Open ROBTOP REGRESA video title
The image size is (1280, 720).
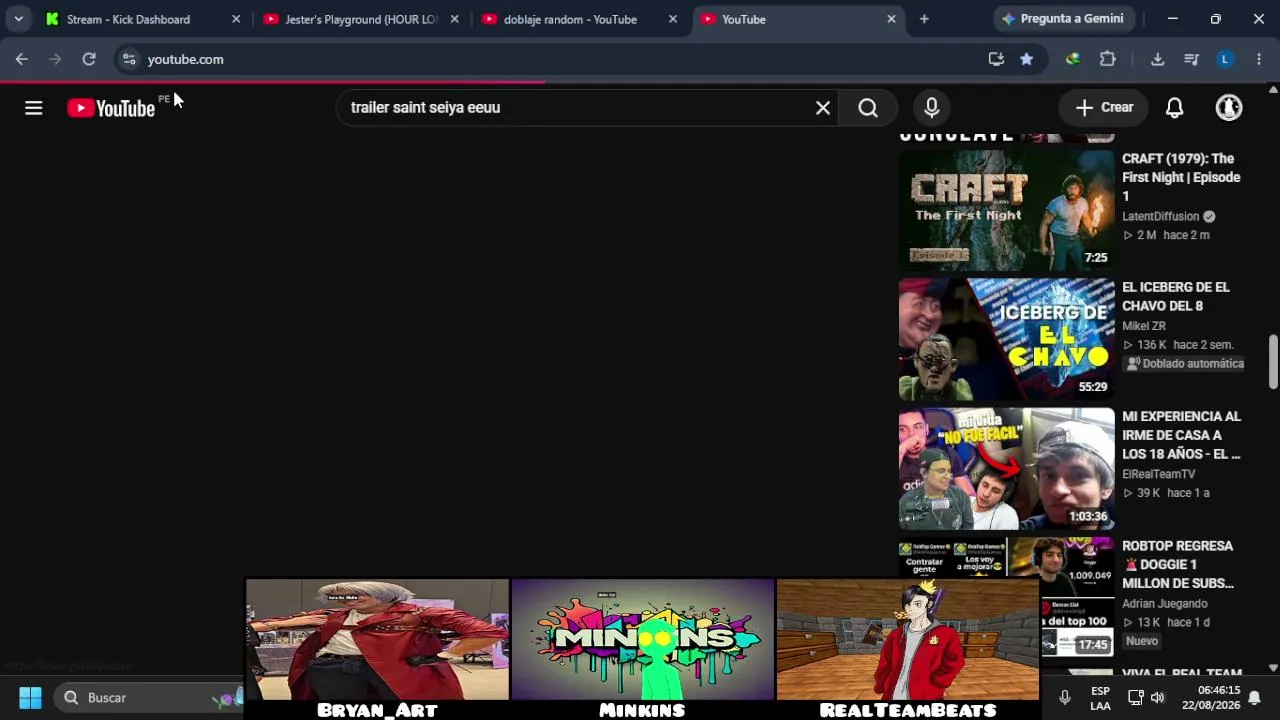pyautogui.click(x=1178, y=564)
